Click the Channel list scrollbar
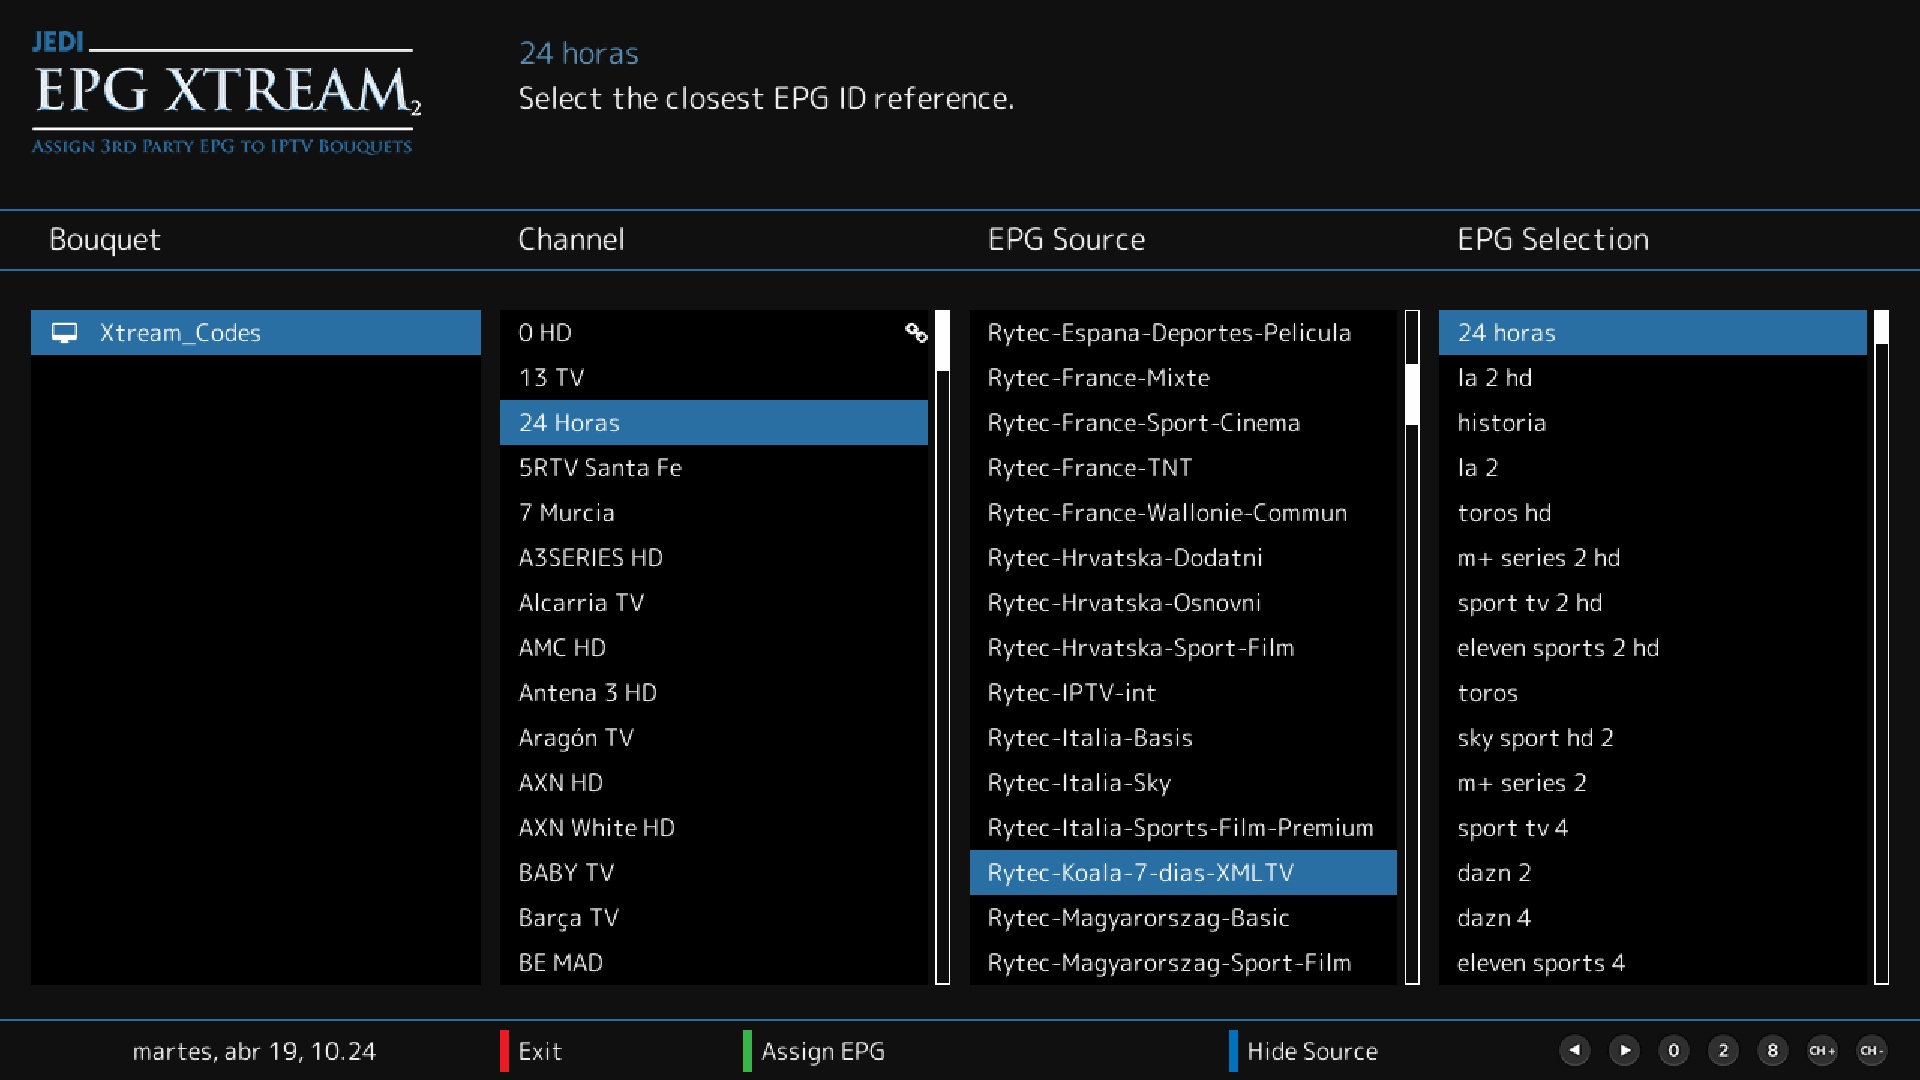The height and width of the screenshot is (1080, 1920). click(x=942, y=647)
